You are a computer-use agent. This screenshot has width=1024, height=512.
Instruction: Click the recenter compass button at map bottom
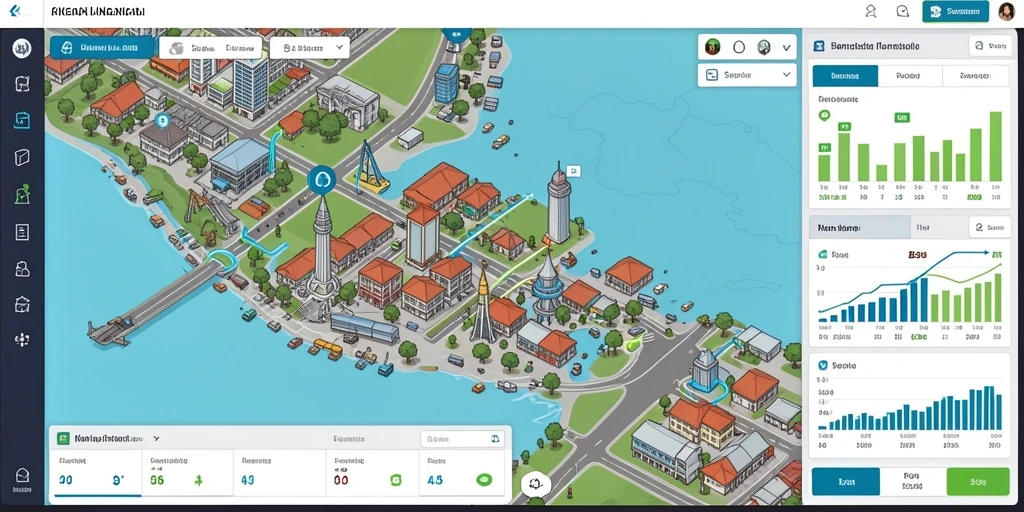click(x=536, y=485)
